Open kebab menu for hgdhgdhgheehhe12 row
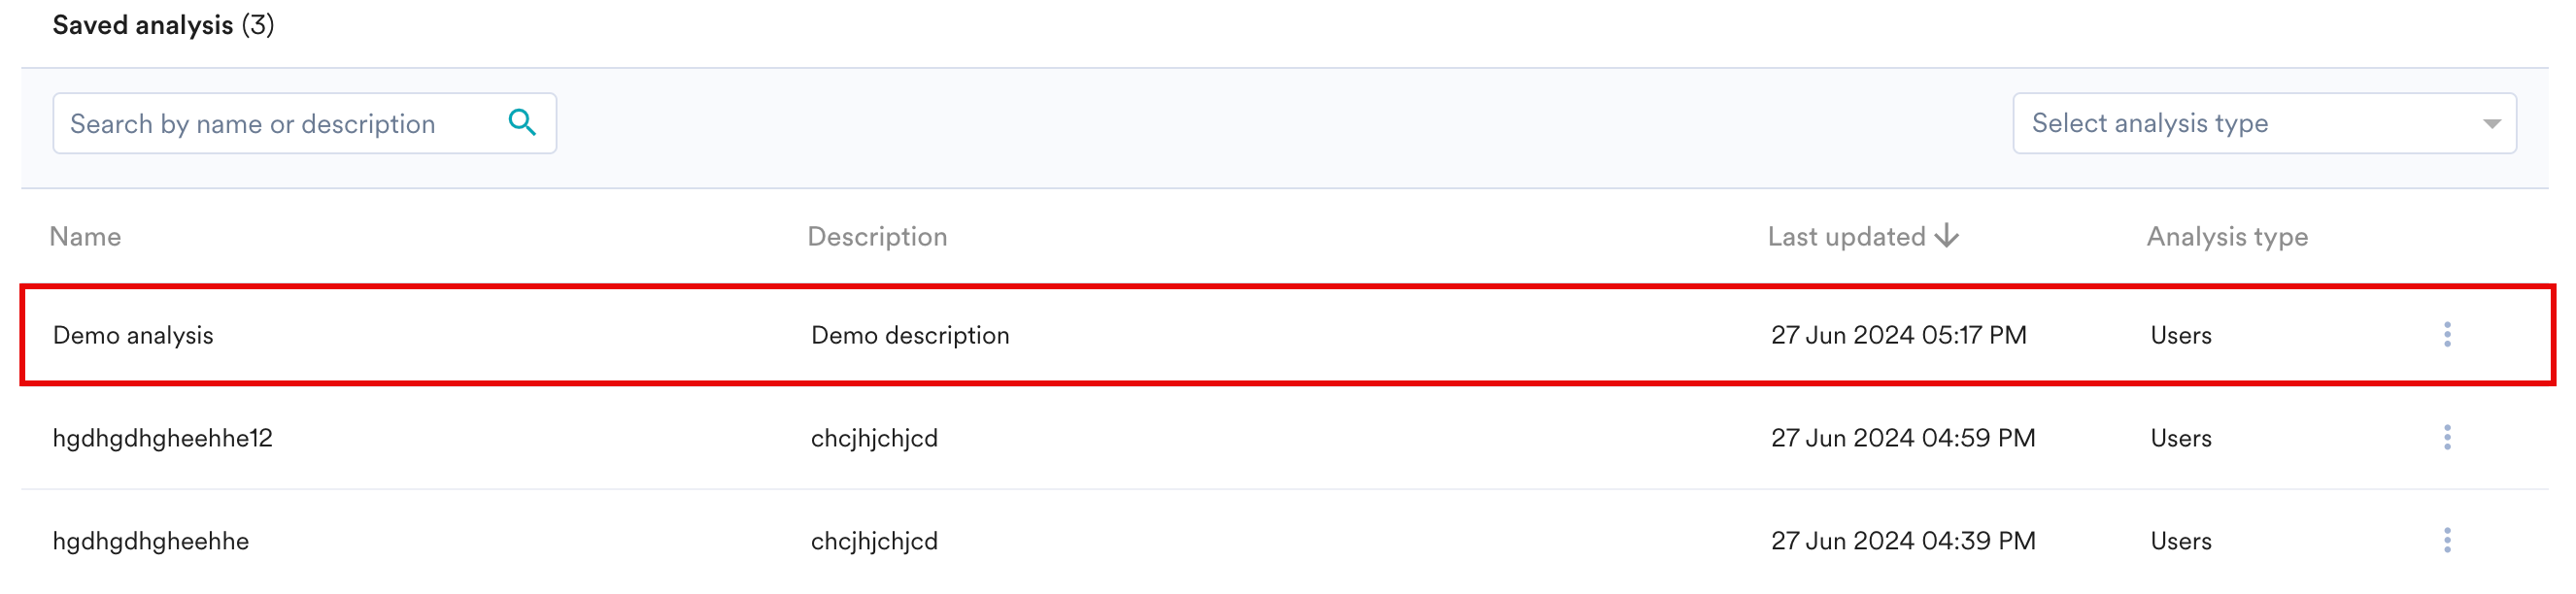The height and width of the screenshot is (594, 2576). click(2446, 437)
